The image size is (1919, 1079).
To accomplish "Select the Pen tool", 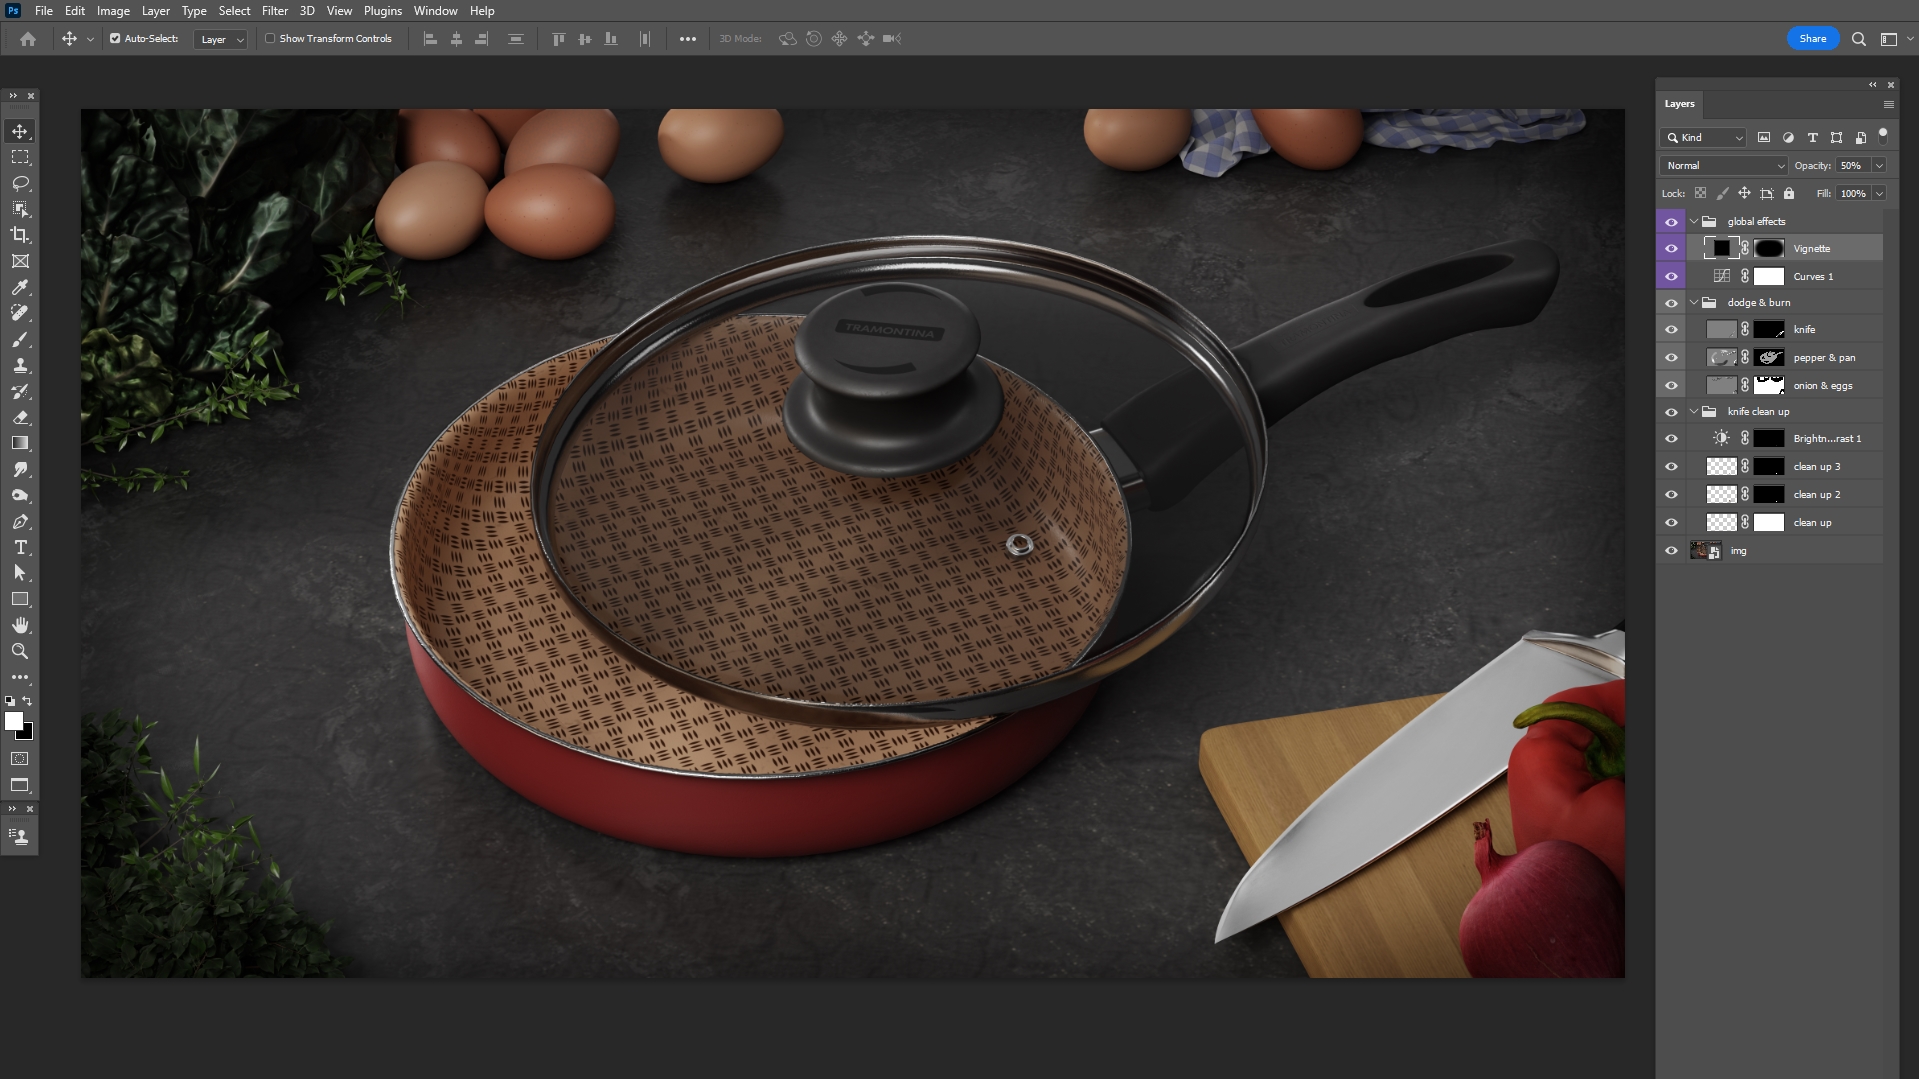I will tap(20, 522).
